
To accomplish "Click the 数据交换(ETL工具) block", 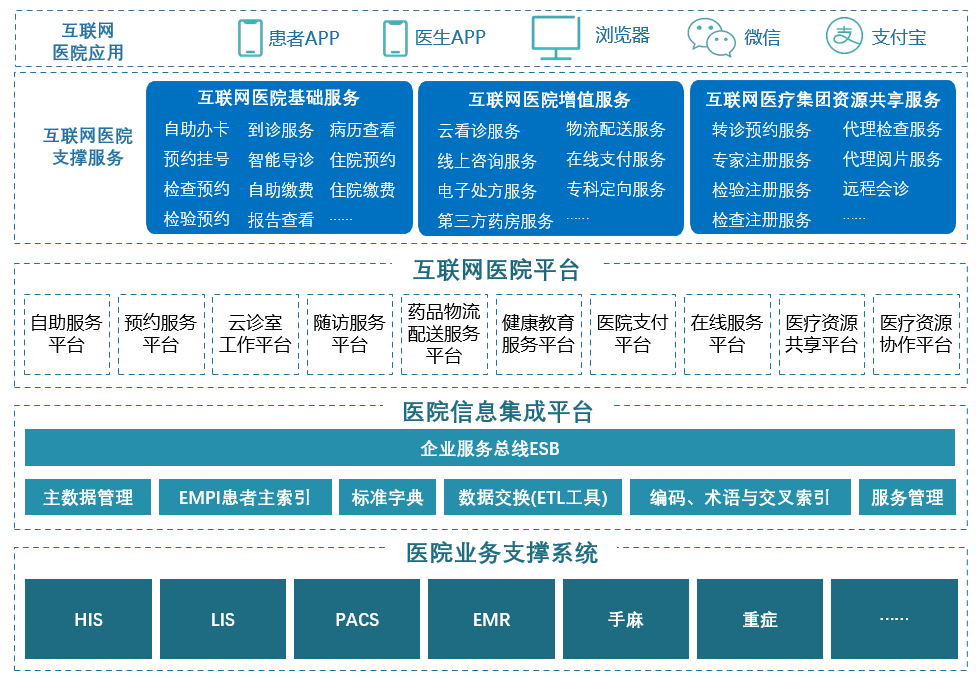I will click(533, 497).
